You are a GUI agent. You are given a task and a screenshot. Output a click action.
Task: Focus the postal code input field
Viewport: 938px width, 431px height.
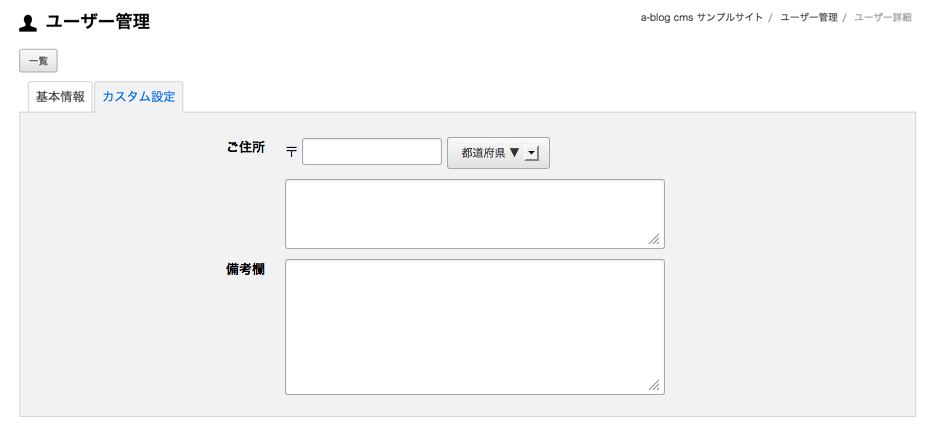pyautogui.click(x=371, y=152)
